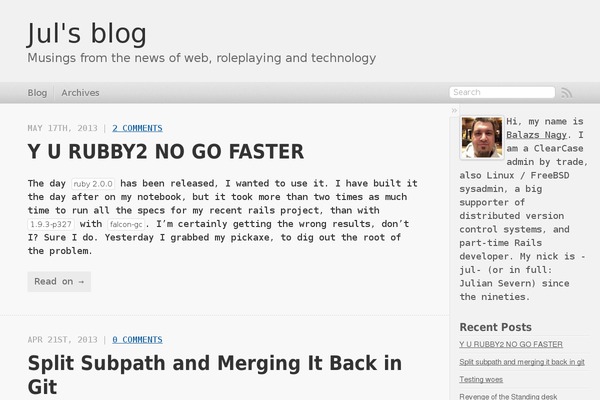Click the "Jul's blog" site title
The image size is (600, 400).
87,32
